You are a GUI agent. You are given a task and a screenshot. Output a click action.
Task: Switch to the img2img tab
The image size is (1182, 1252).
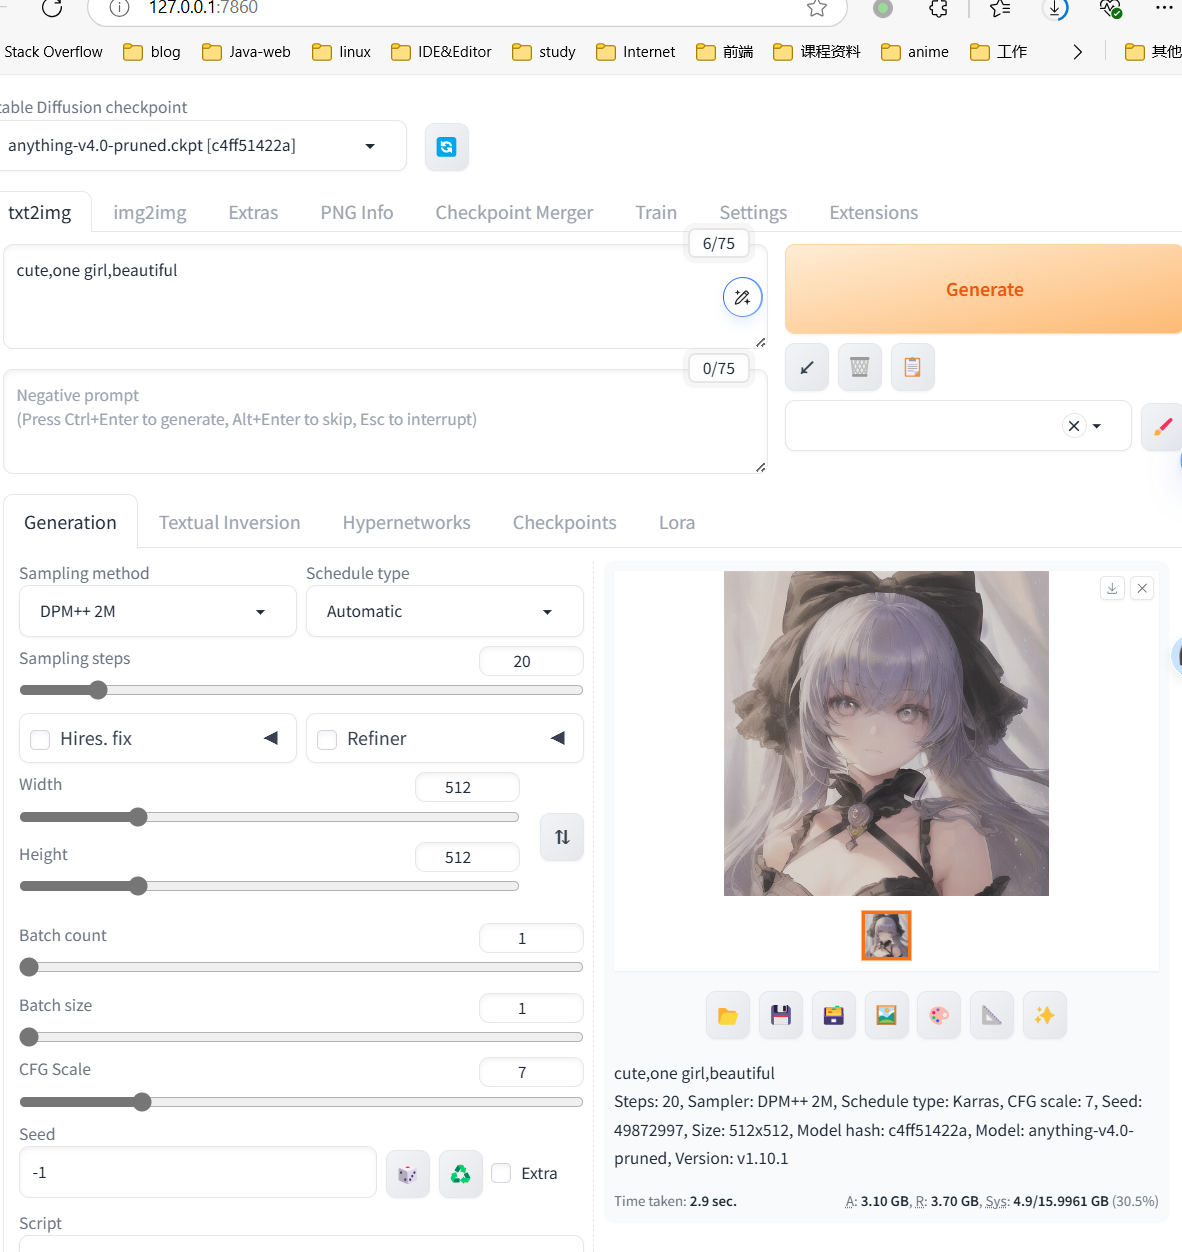tap(149, 212)
